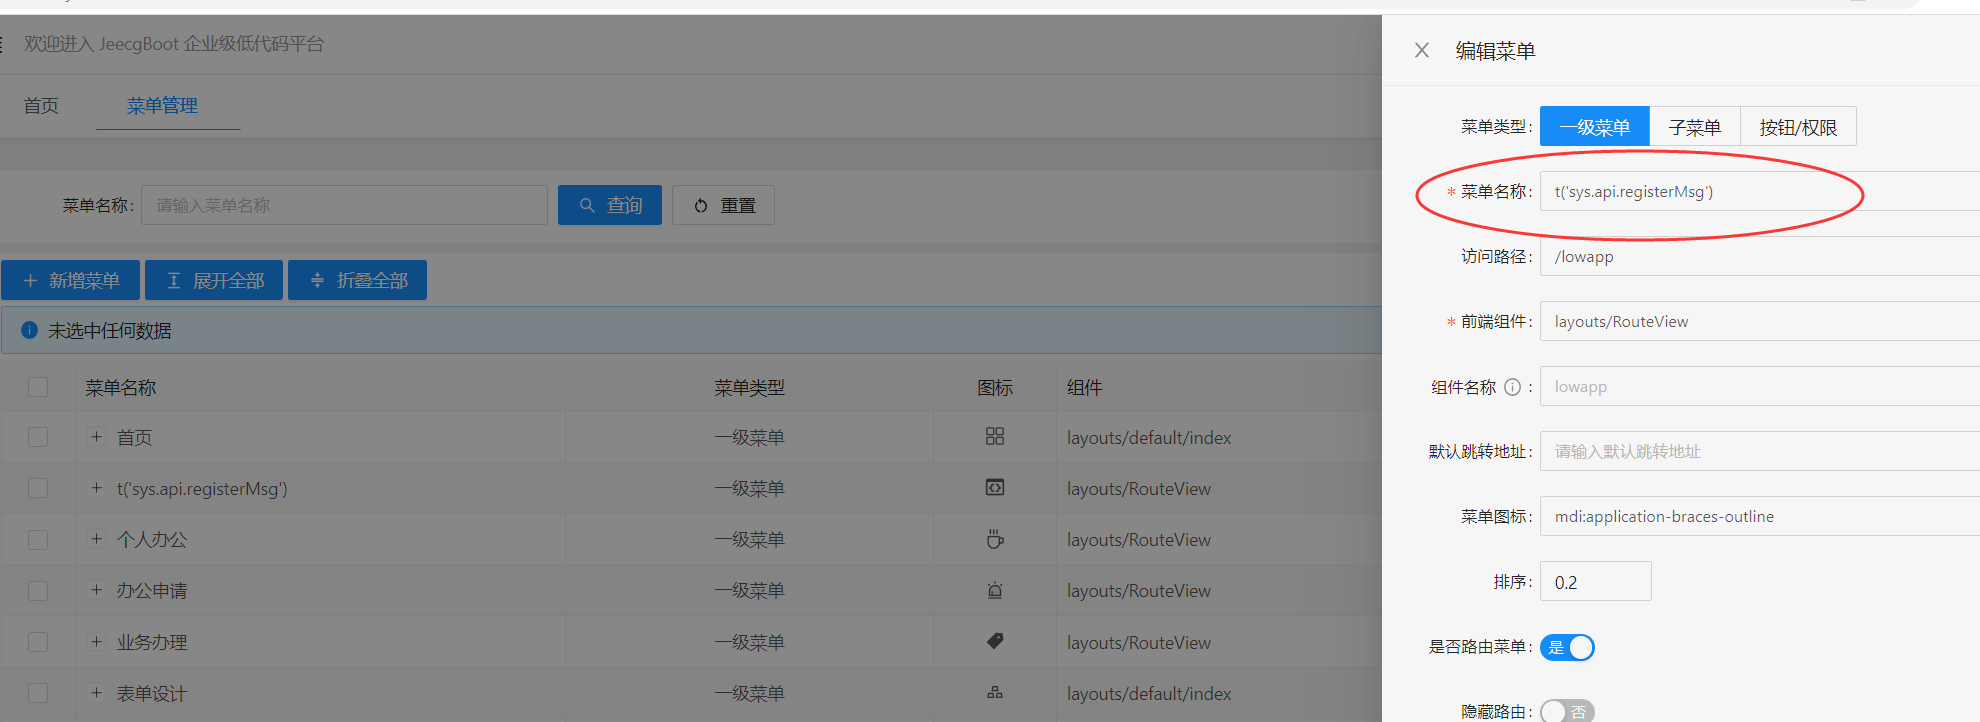This screenshot has width=1980, height=722.
Task: Click the 重置 reset button
Action: pyautogui.click(x=723, y=205)
